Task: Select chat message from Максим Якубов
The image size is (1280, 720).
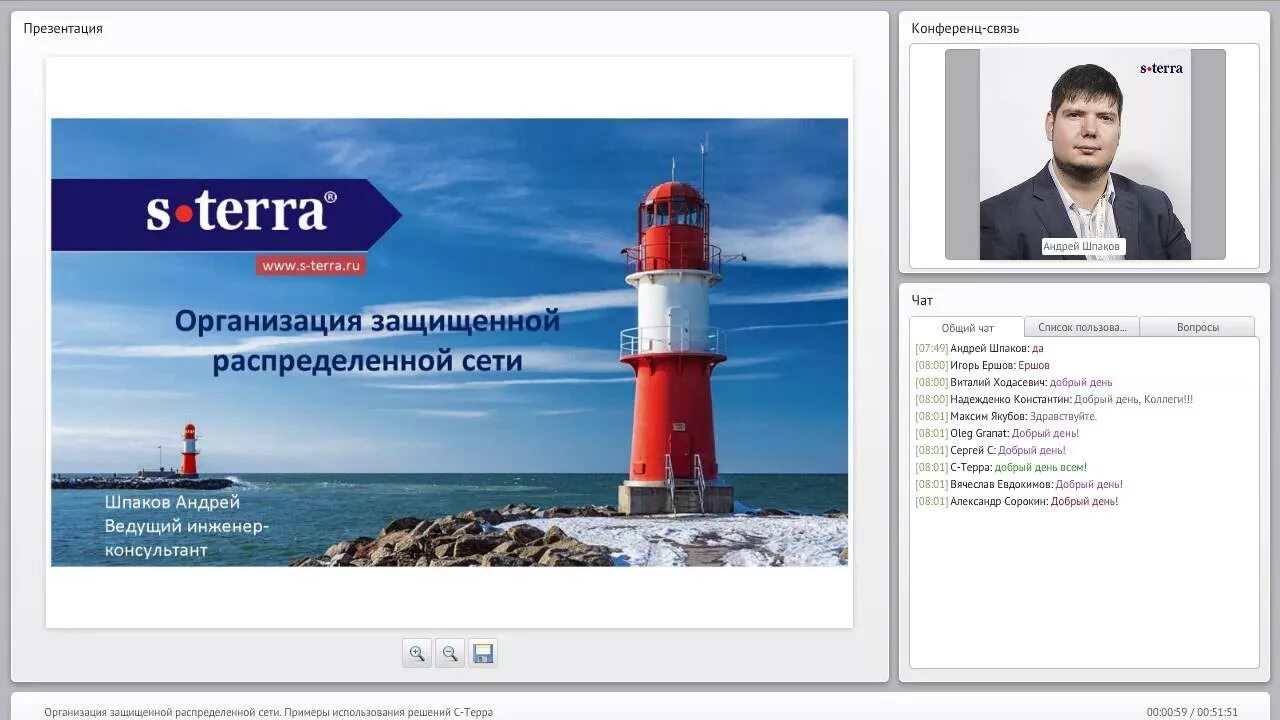Action: [1005, 416]
